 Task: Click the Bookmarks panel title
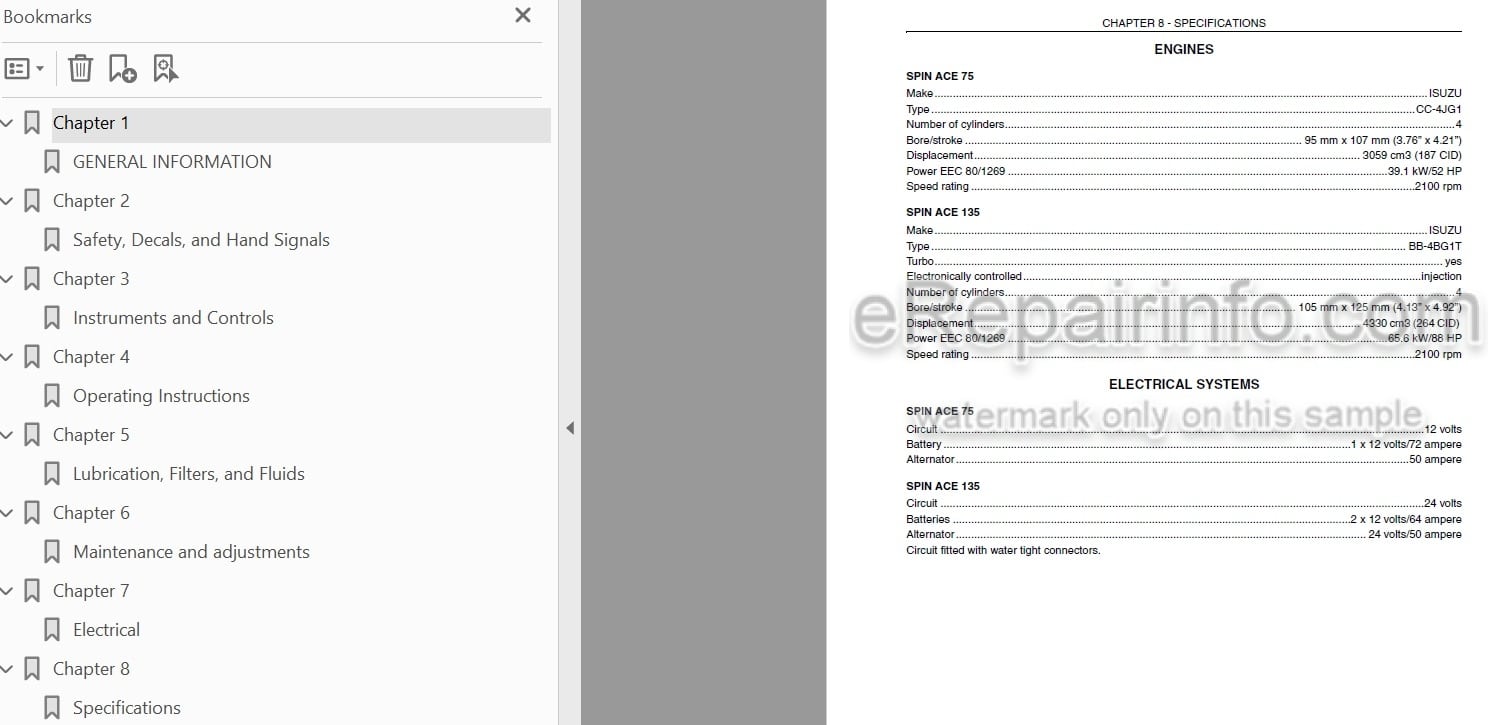click(47, 17)
